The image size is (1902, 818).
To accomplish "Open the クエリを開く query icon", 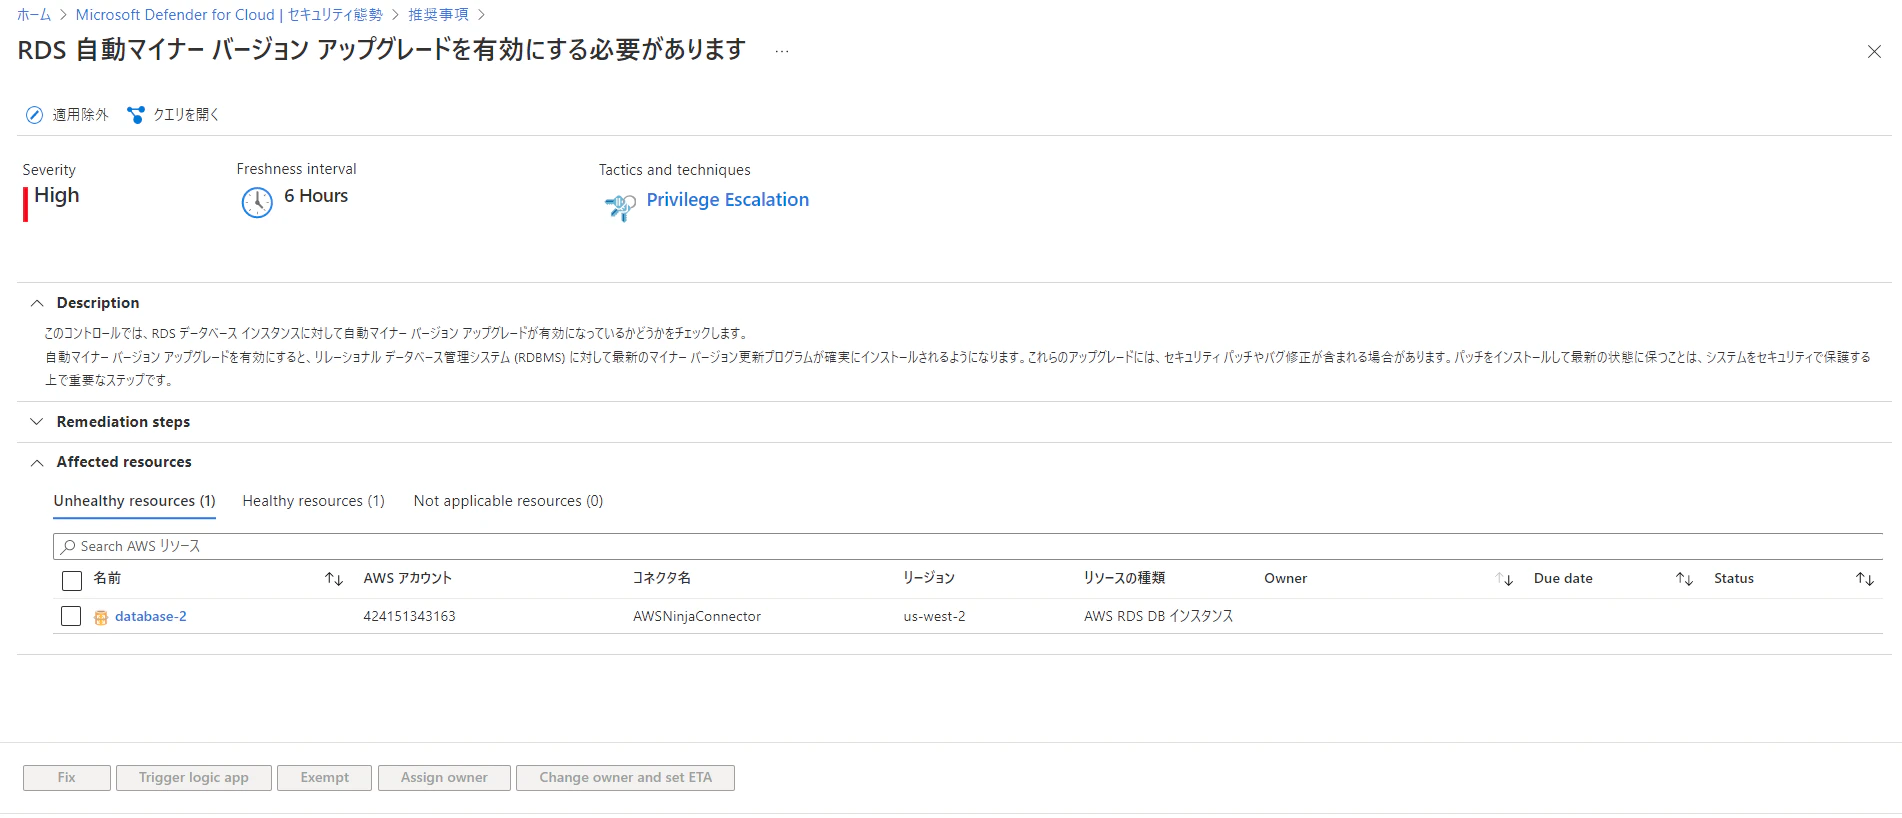I will (136, 115).
